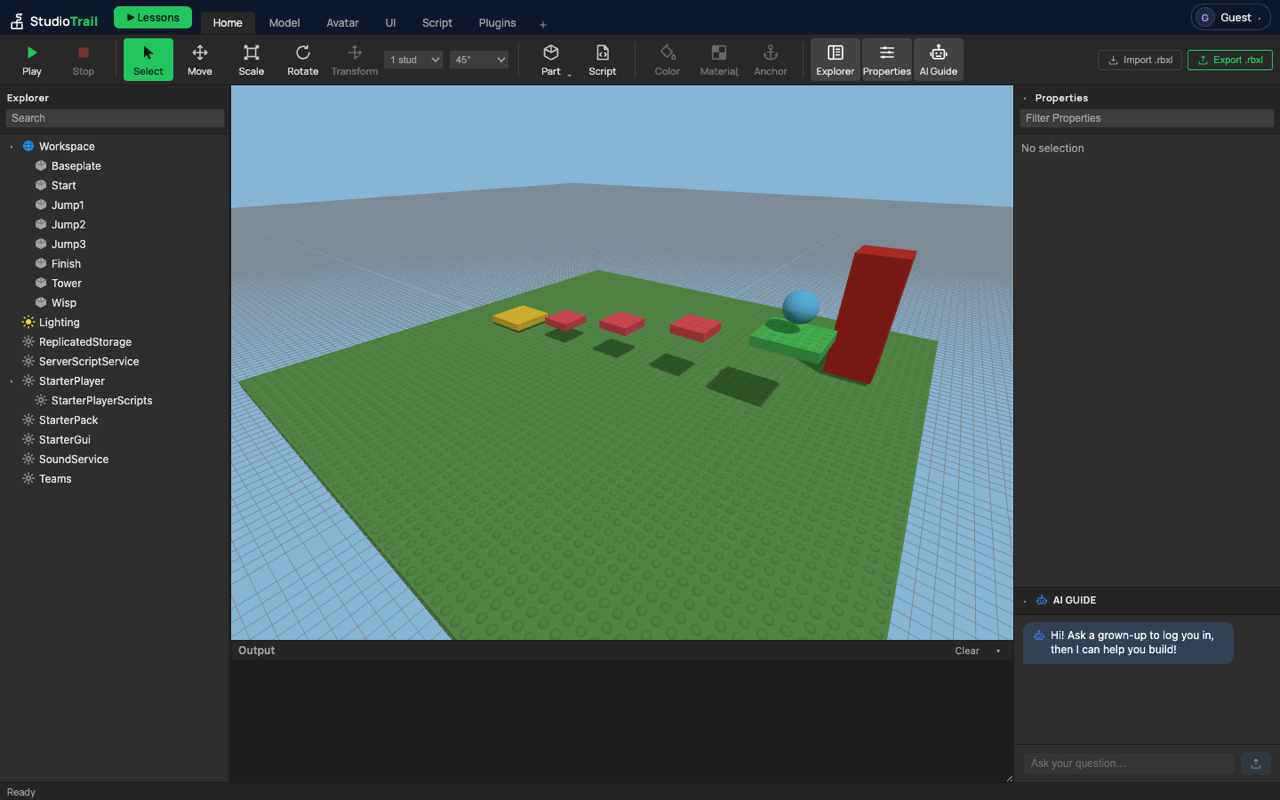
Task: Click the blue sphere in viewport
Action: [x=801, y=307]
